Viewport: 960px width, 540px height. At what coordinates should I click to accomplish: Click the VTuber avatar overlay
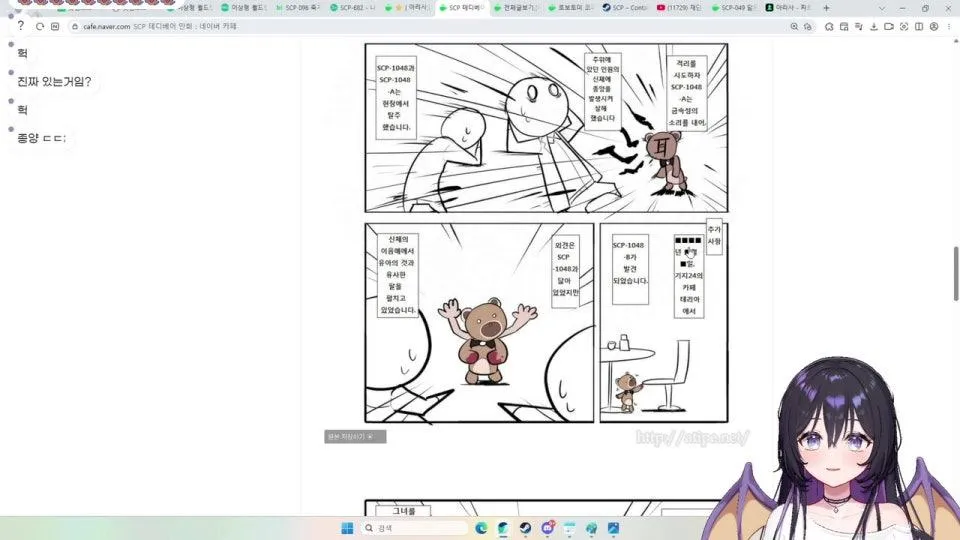tap(833, 448)
